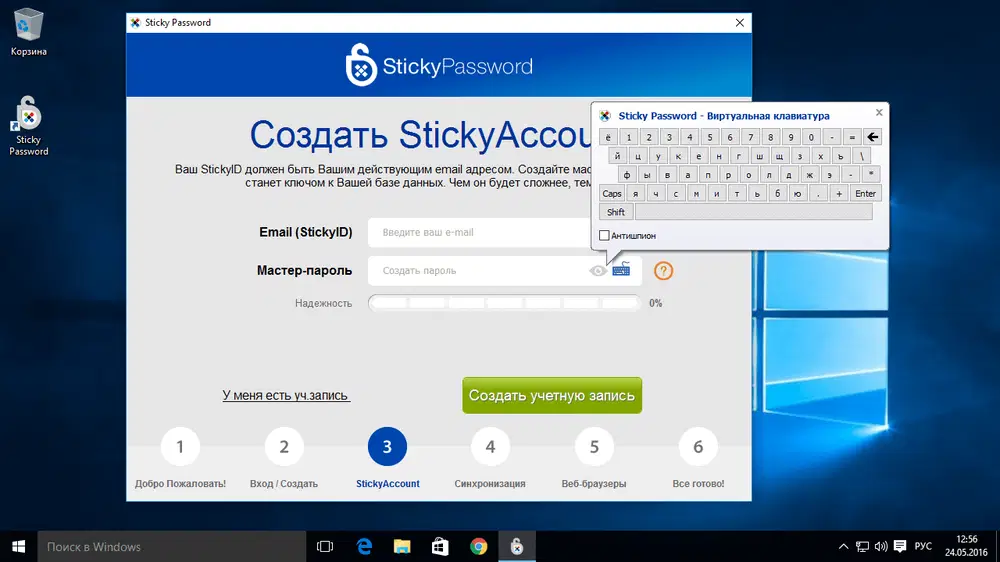Tap the period key on virtual keyboard
Screen dimensions: 1000x562
[x=818, y=193]
